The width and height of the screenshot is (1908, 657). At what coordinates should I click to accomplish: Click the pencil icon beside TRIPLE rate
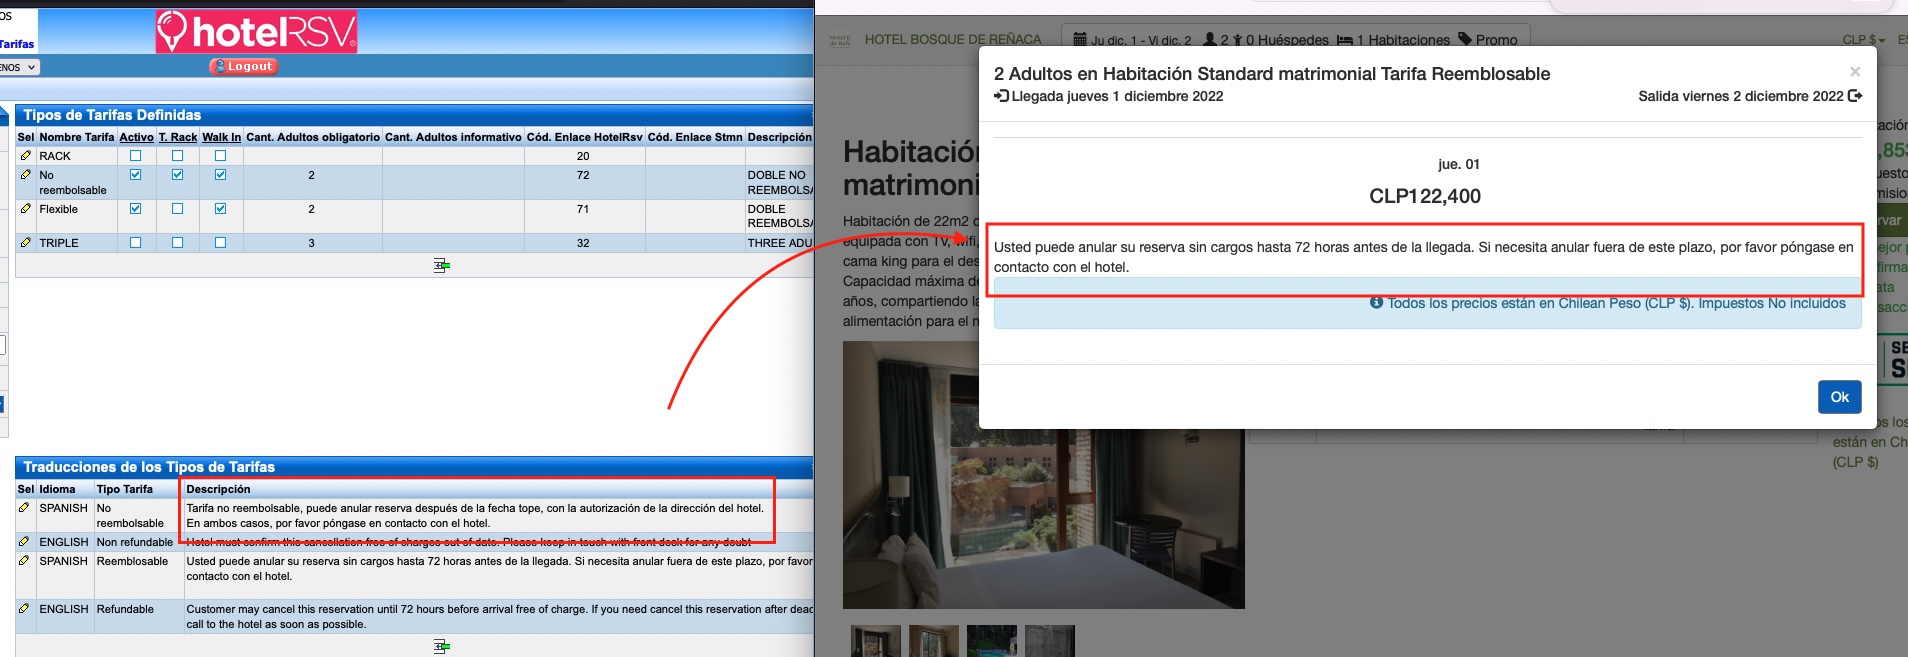[x=25, y=243]
